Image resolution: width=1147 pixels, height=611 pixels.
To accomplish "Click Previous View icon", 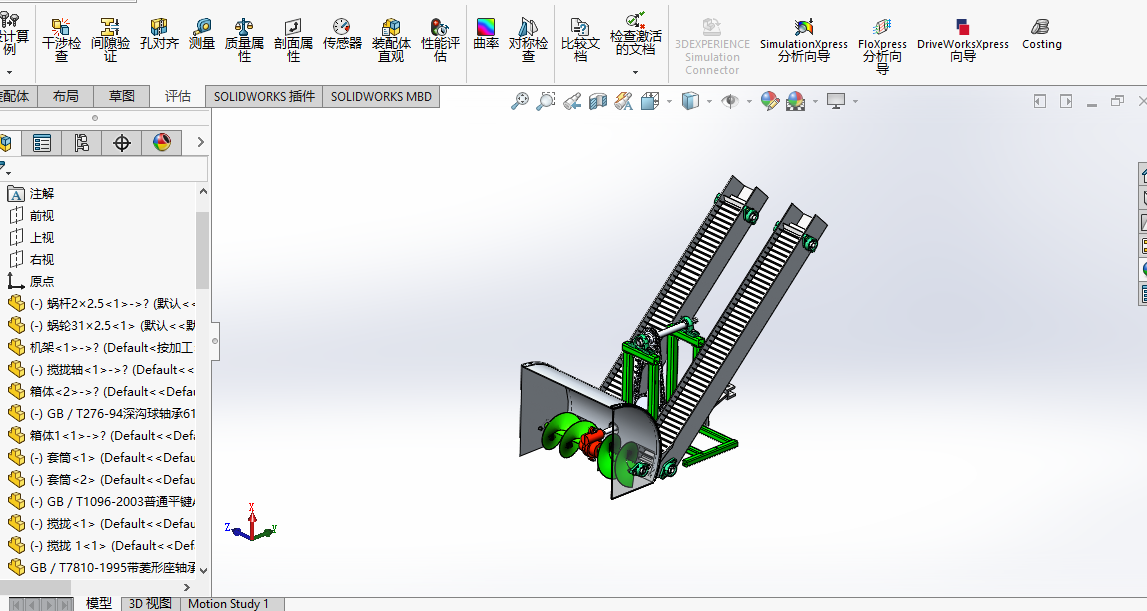I will pos(572,101).
